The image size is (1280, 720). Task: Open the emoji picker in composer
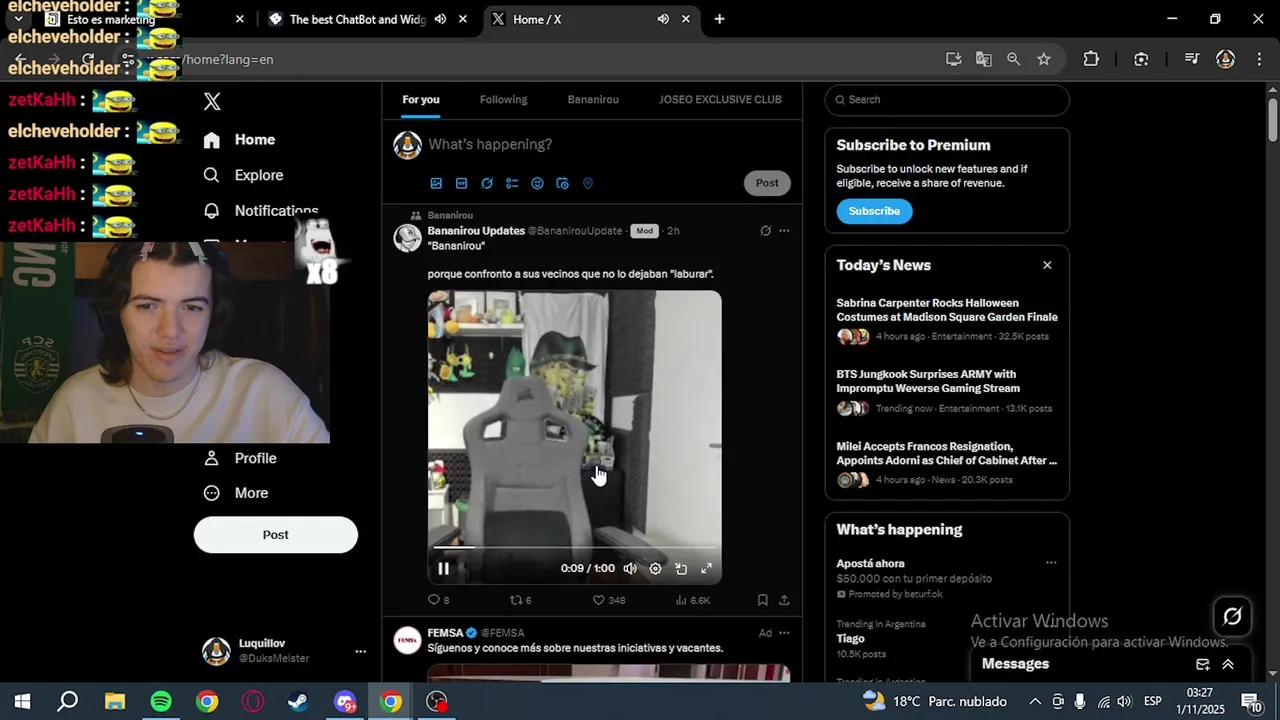pyautogui.click(x=537, y=184)
